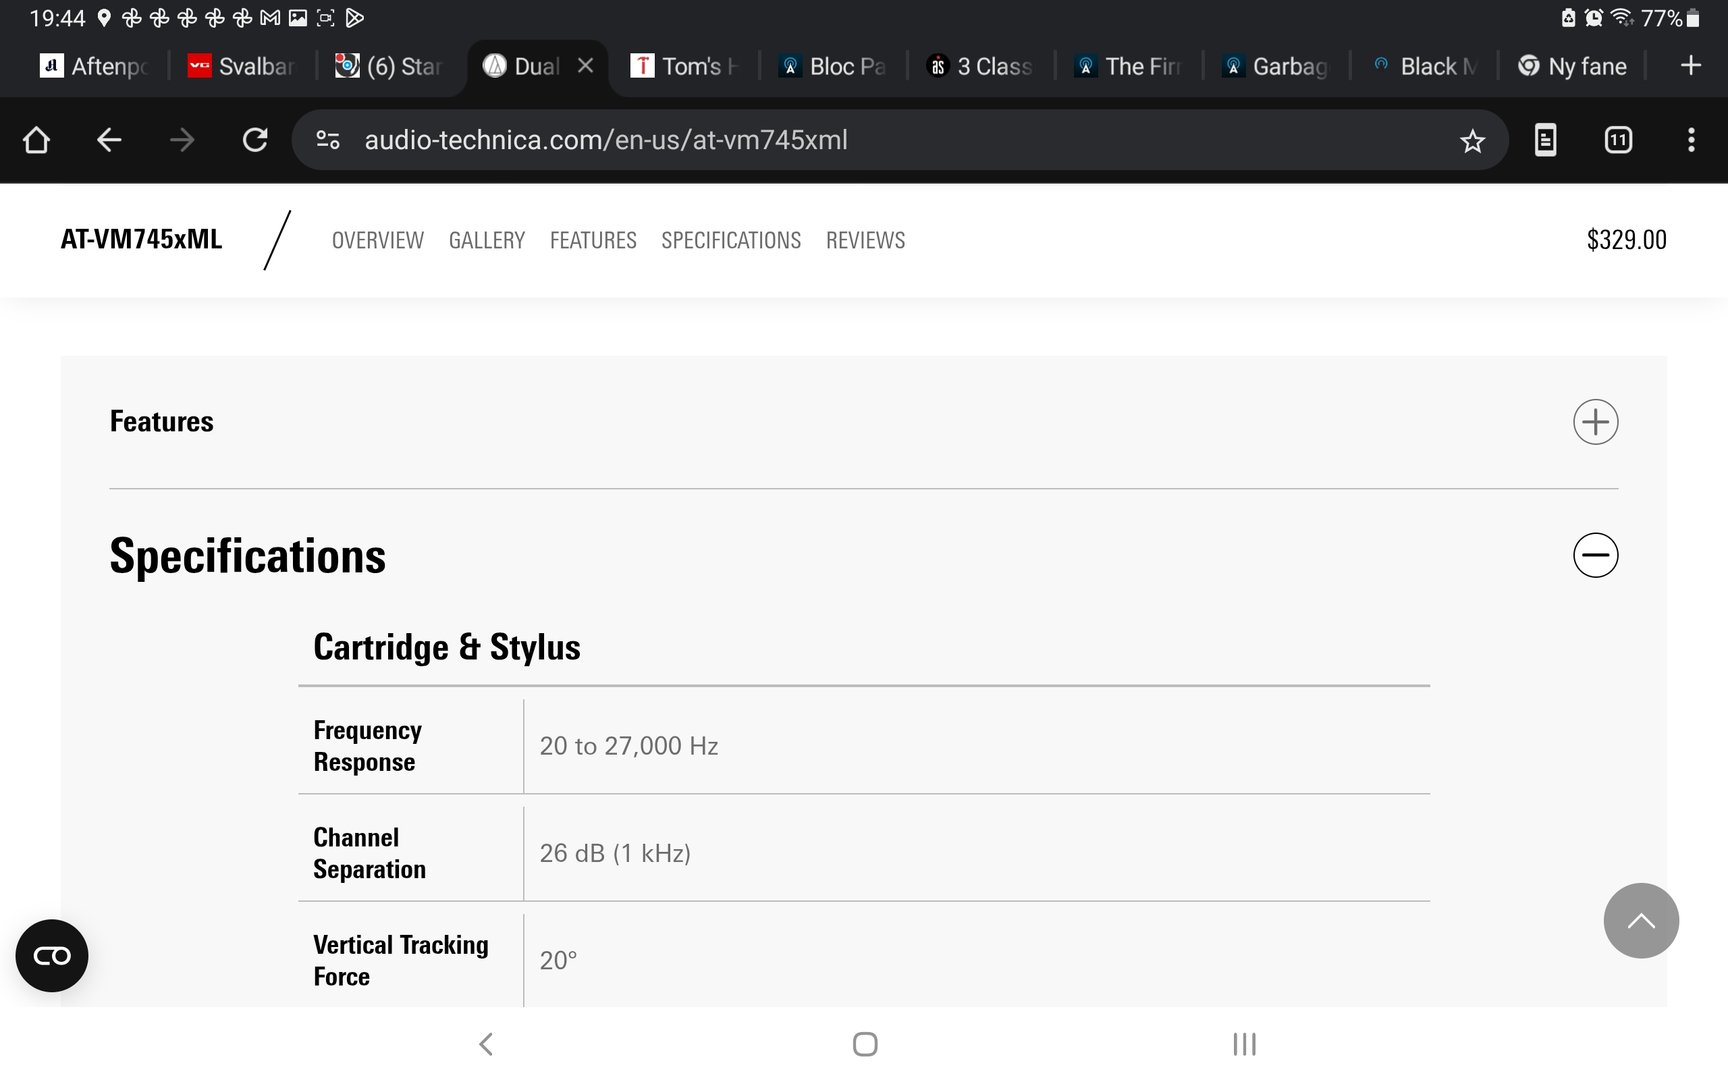The image size is (1728, 1080).
Task: Select the 20 to 27,000 Hz value
Action: pyautogui.click(x=629, y=746)
